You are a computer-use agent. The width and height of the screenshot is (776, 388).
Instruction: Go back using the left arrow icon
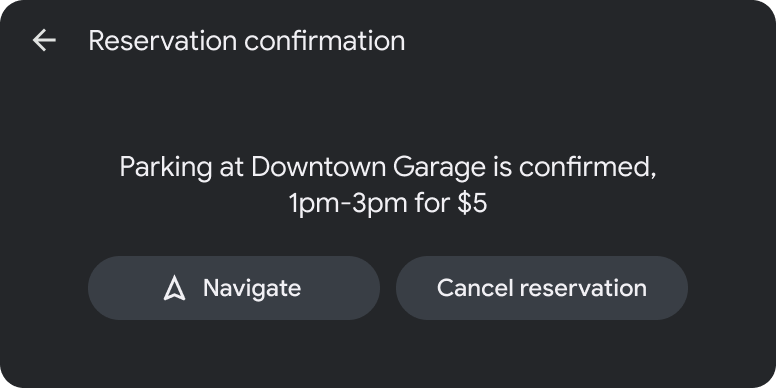pyautogui.click(x=44, y=40)
